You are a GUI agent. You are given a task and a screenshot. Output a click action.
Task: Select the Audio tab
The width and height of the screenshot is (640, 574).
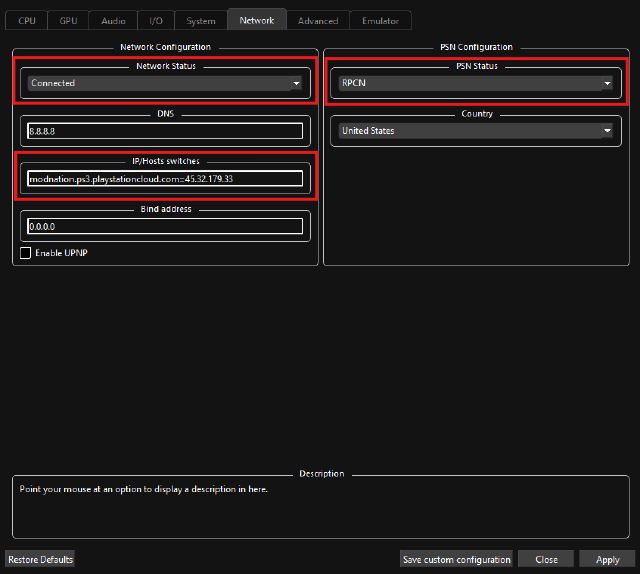coord(113,20)
